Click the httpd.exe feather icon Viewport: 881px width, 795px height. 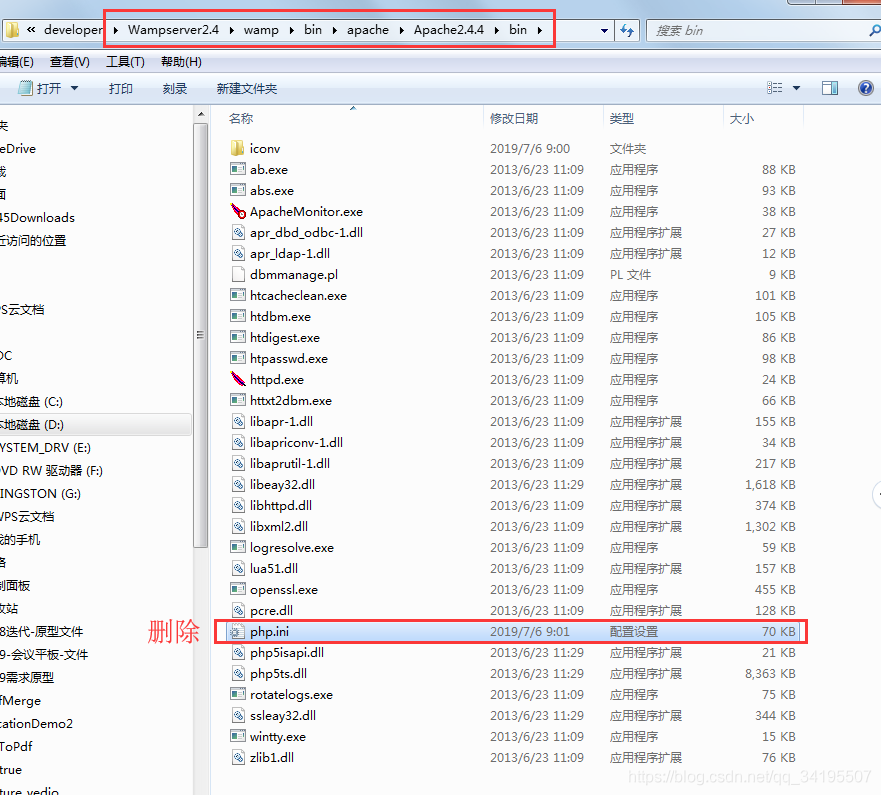pyautogui.click(x=238, y=379)
